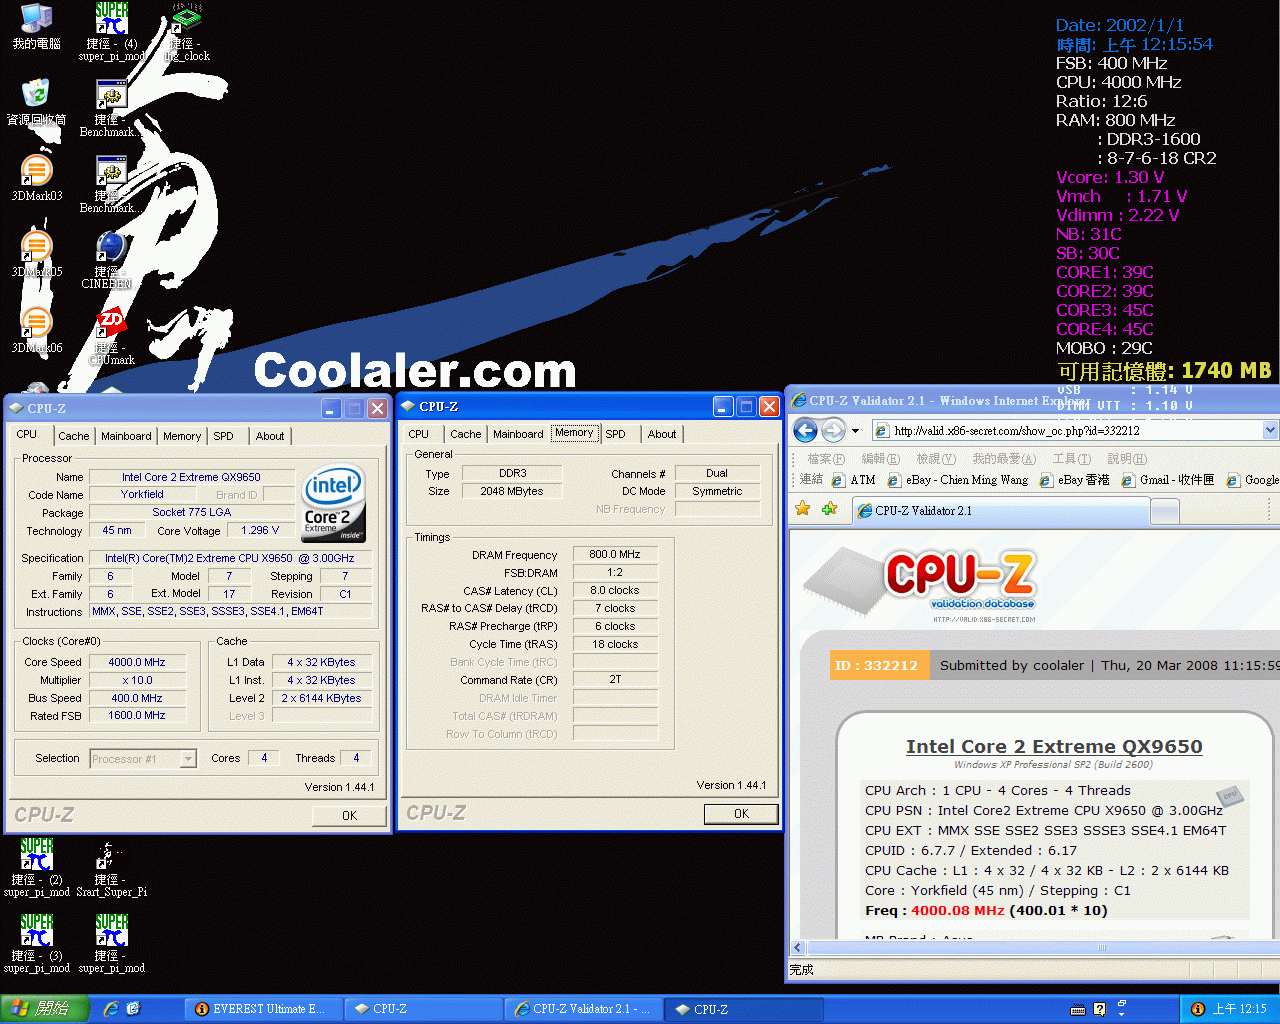
Task: Open the Gmail - 收件匣 bookmark
Action: [1168, 480]
